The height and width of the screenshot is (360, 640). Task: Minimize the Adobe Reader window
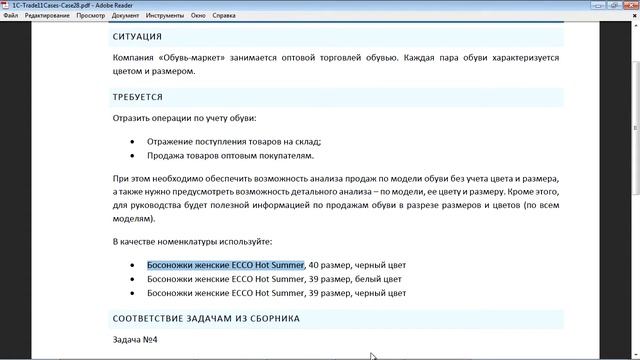pos(598,5)
